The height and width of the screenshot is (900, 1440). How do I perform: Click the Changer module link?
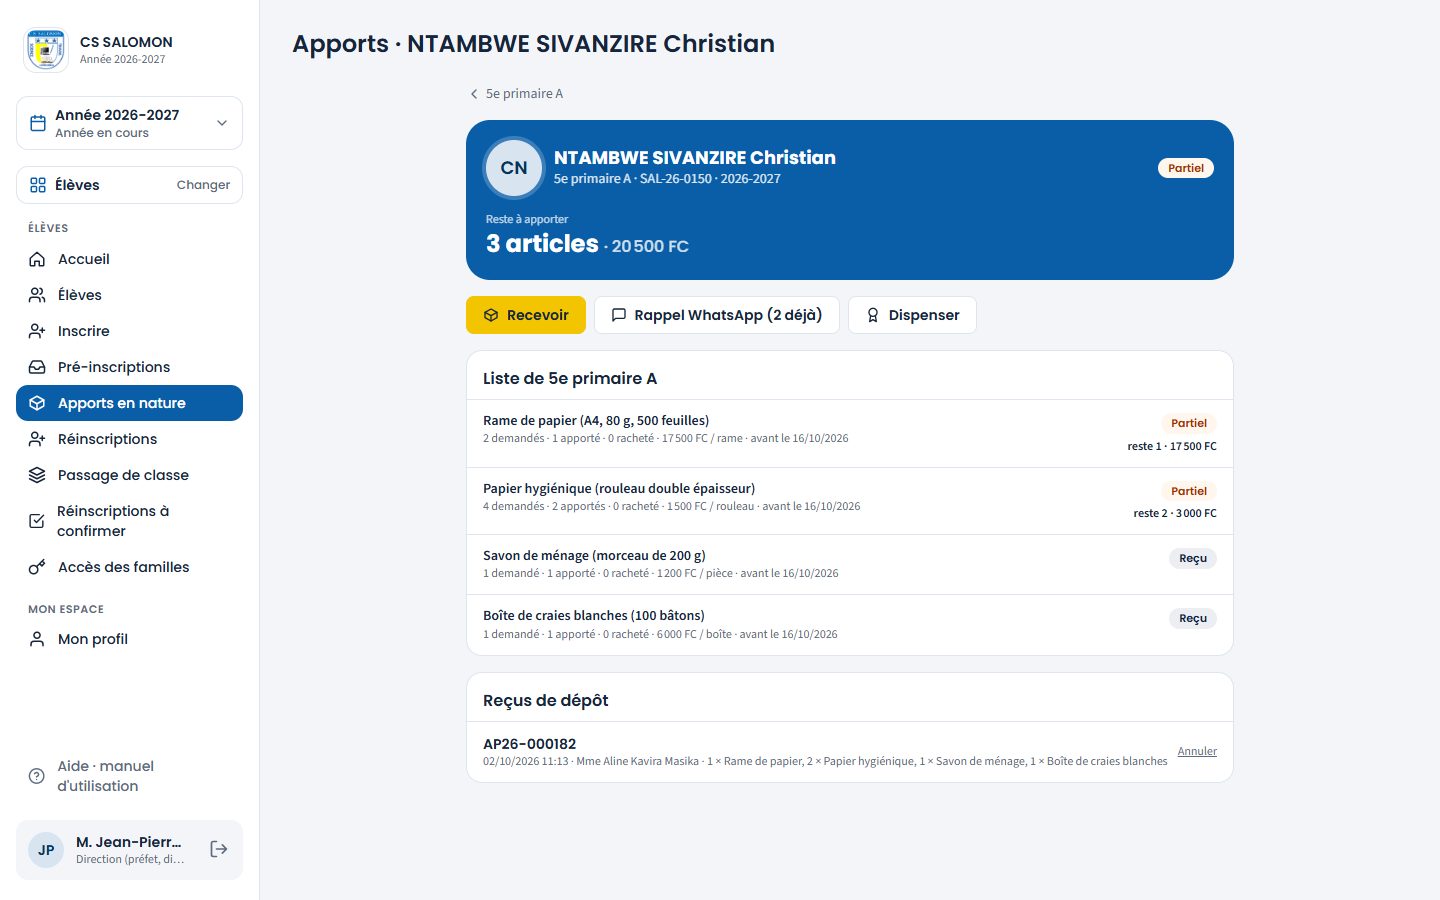203,185
